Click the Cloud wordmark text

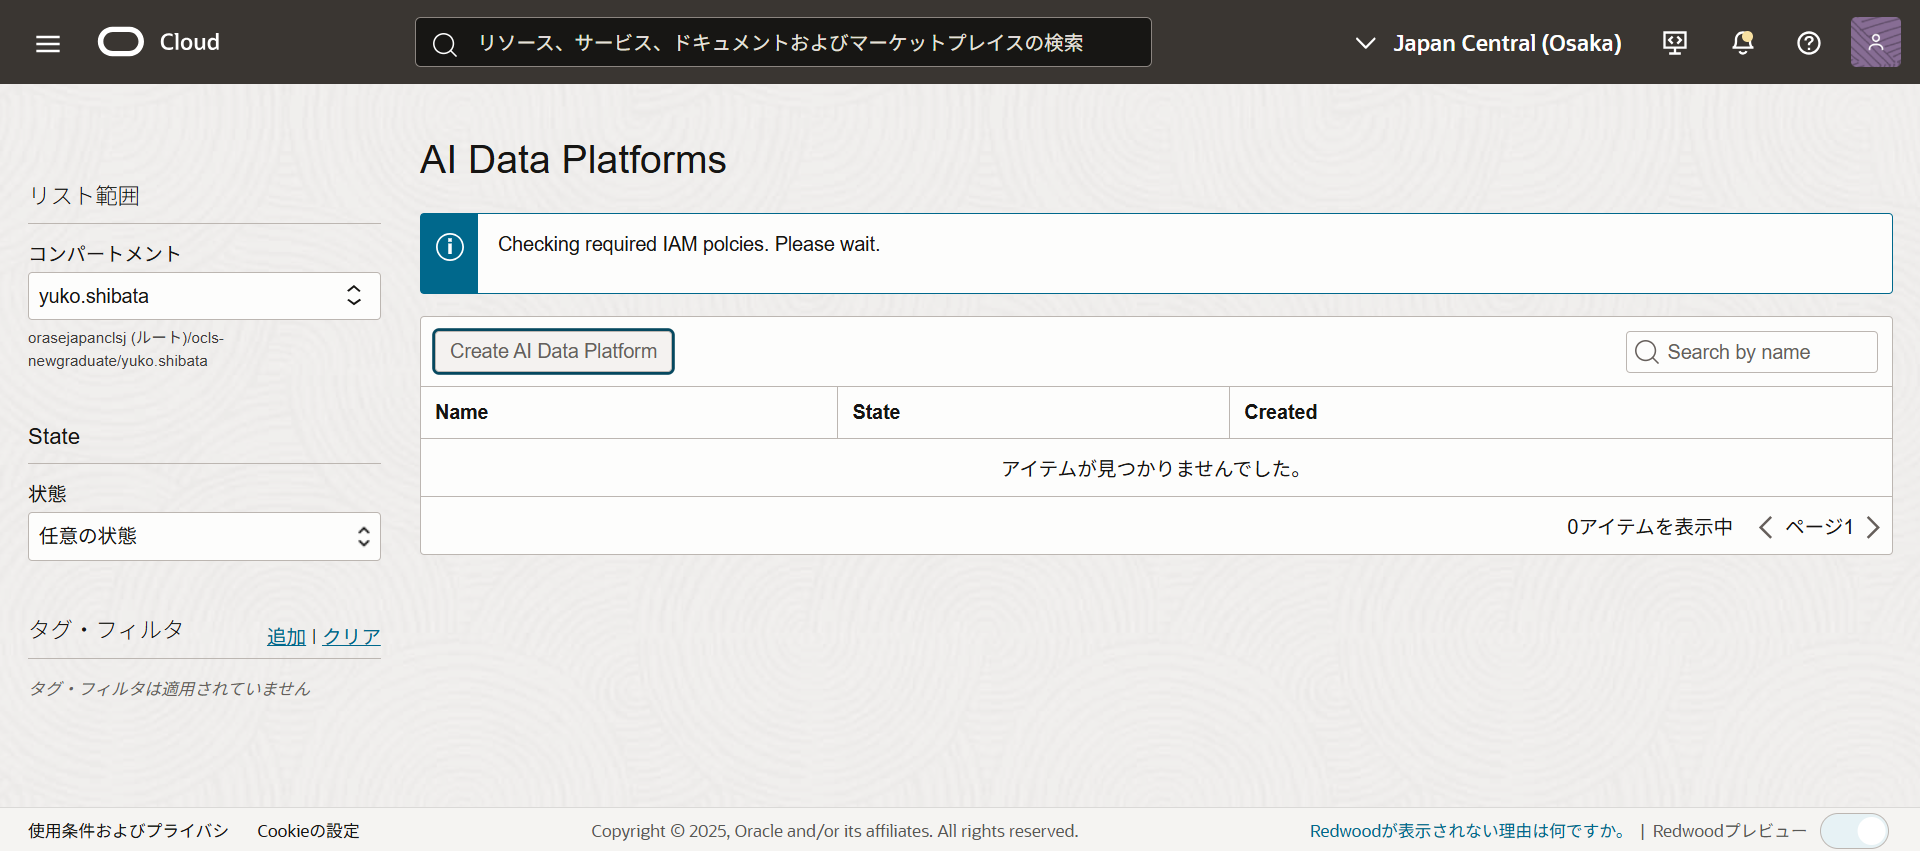(x=190, y=42)
